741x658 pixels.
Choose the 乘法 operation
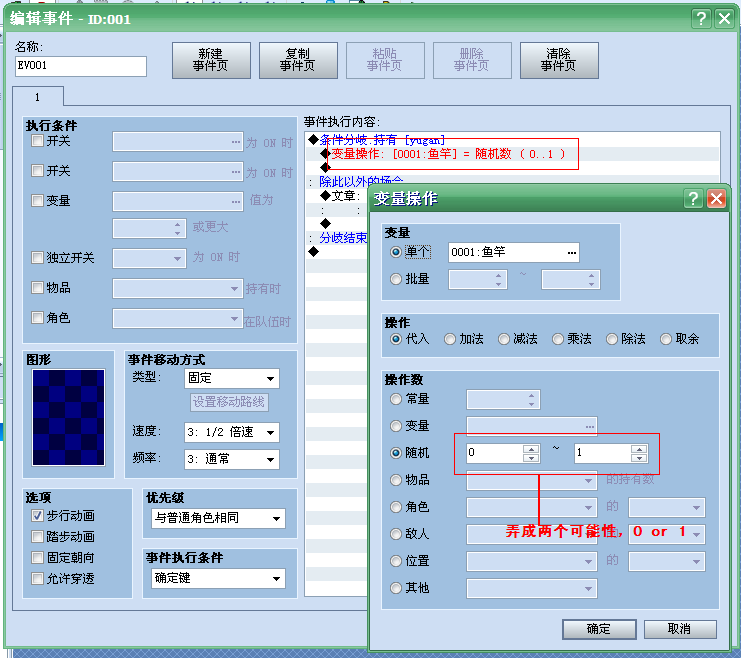[558, 339]
